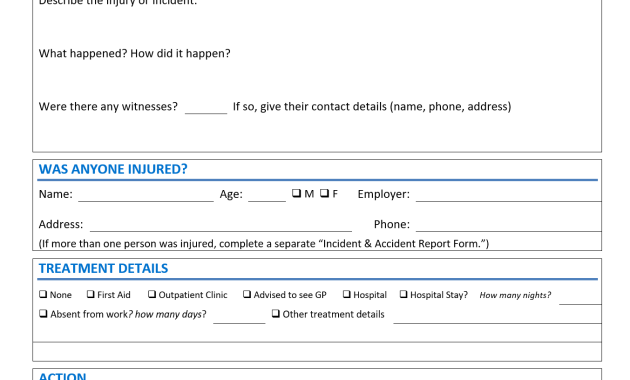This screenshot has height=380, width=630.
Task: Tick the Hospital checkbox
Action: click(x=346, y=294)
